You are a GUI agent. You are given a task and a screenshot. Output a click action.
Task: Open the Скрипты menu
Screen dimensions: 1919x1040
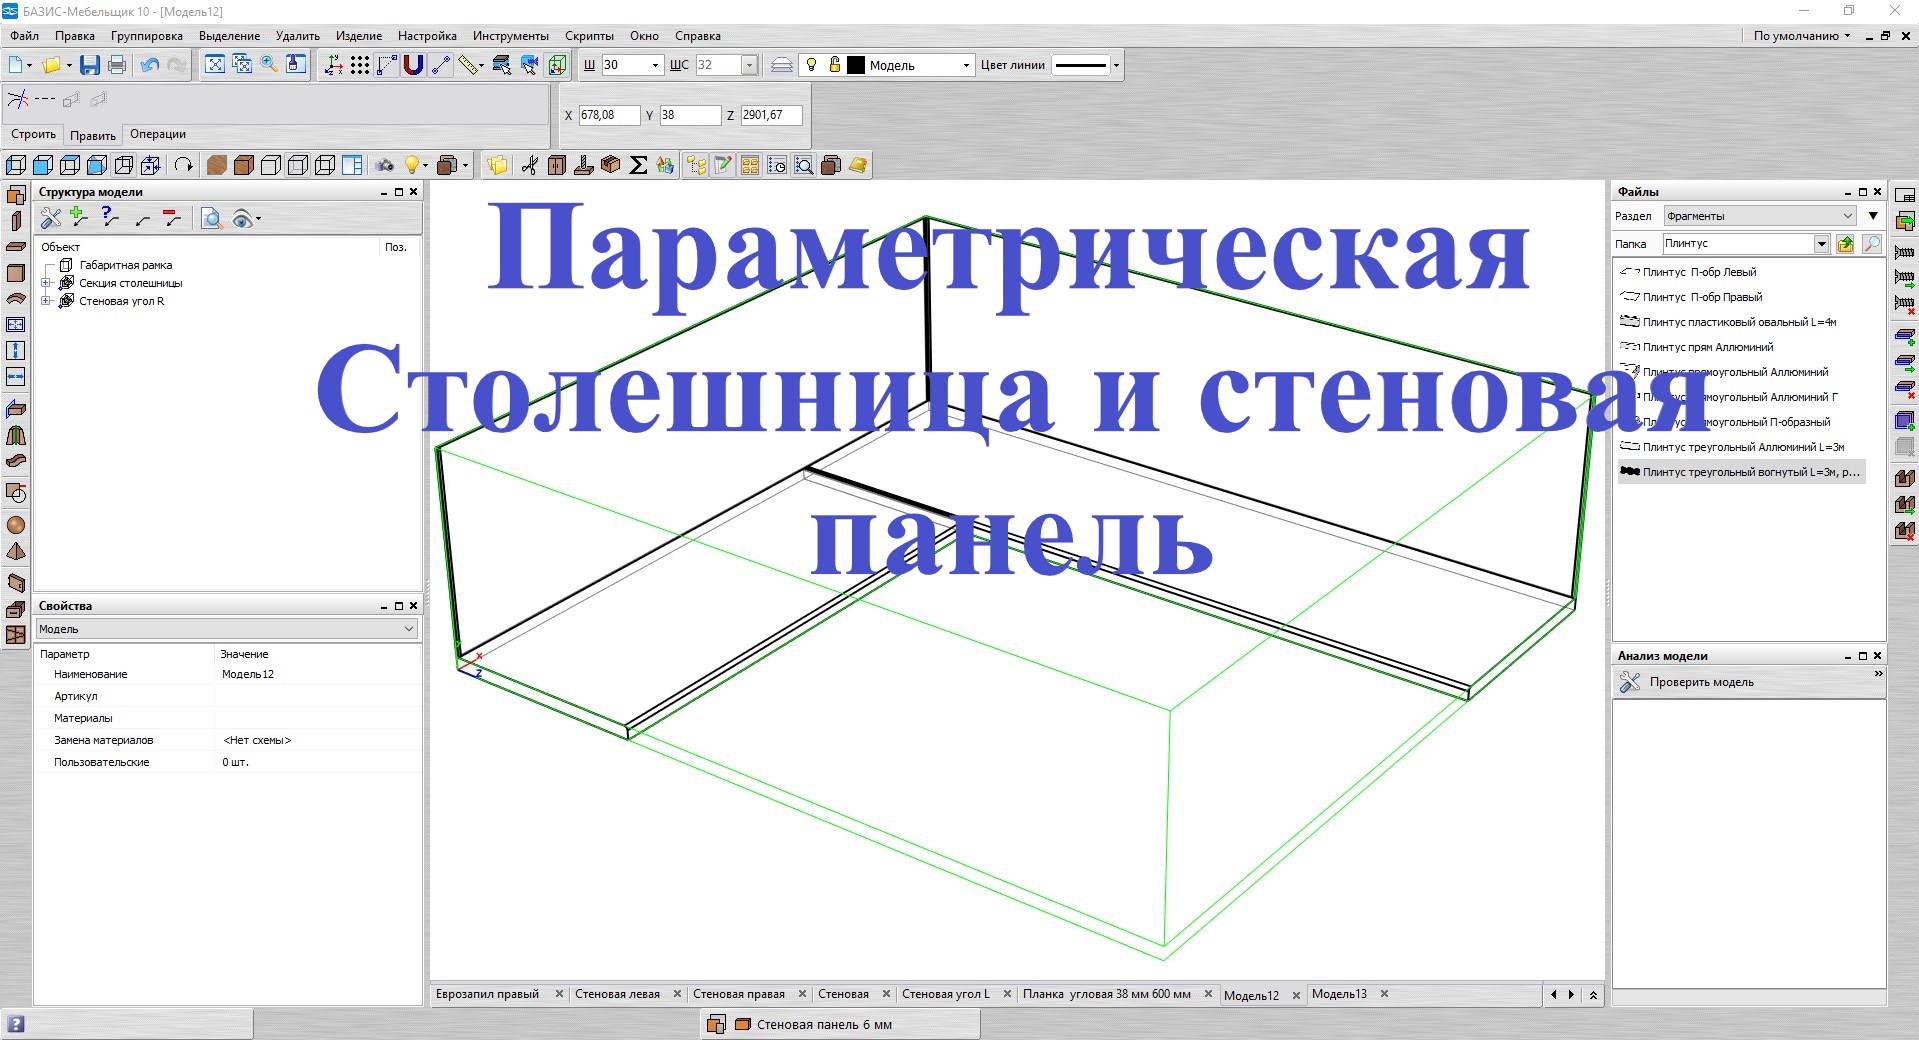(589, 36)
